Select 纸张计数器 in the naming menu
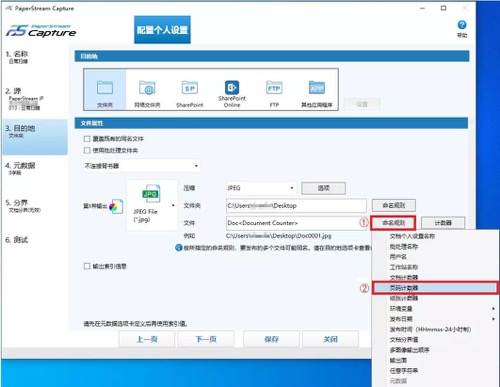Viewport: 500px width, 387px height. pyautogui.click(x=404, y=298)
